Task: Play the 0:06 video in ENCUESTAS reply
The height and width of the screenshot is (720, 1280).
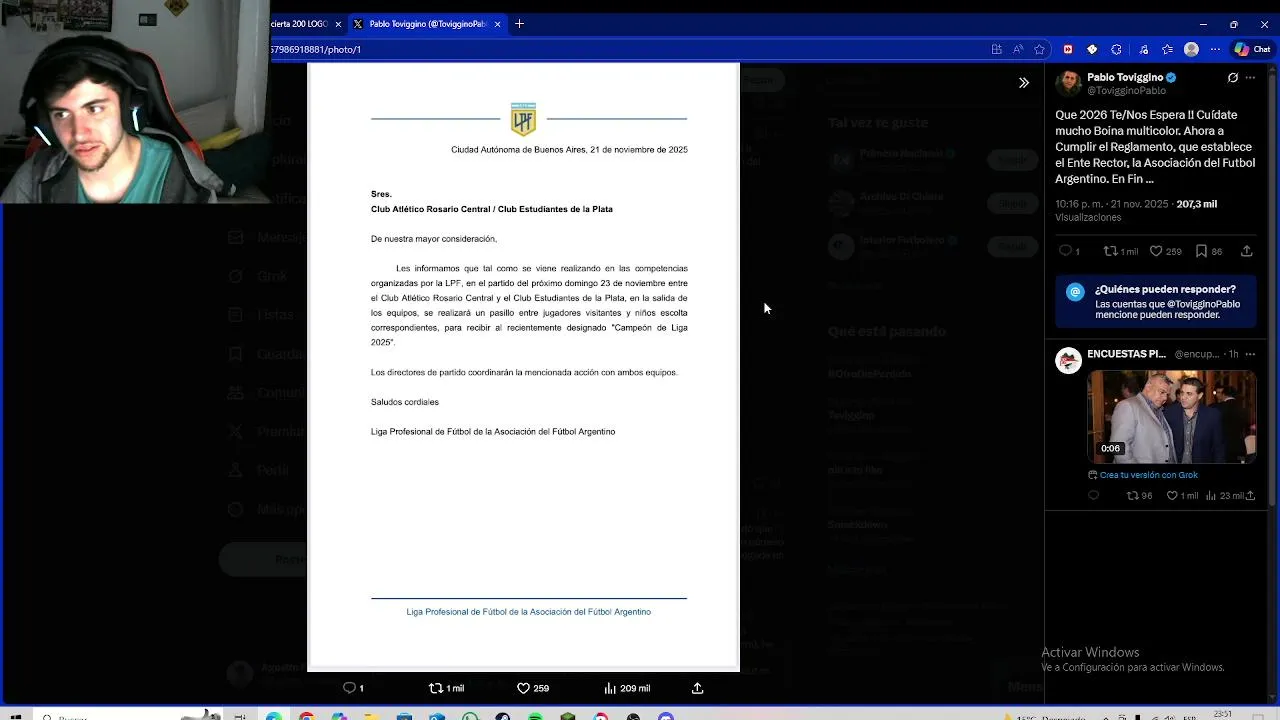Action: pyautogui.click(x=1172, y=416)
